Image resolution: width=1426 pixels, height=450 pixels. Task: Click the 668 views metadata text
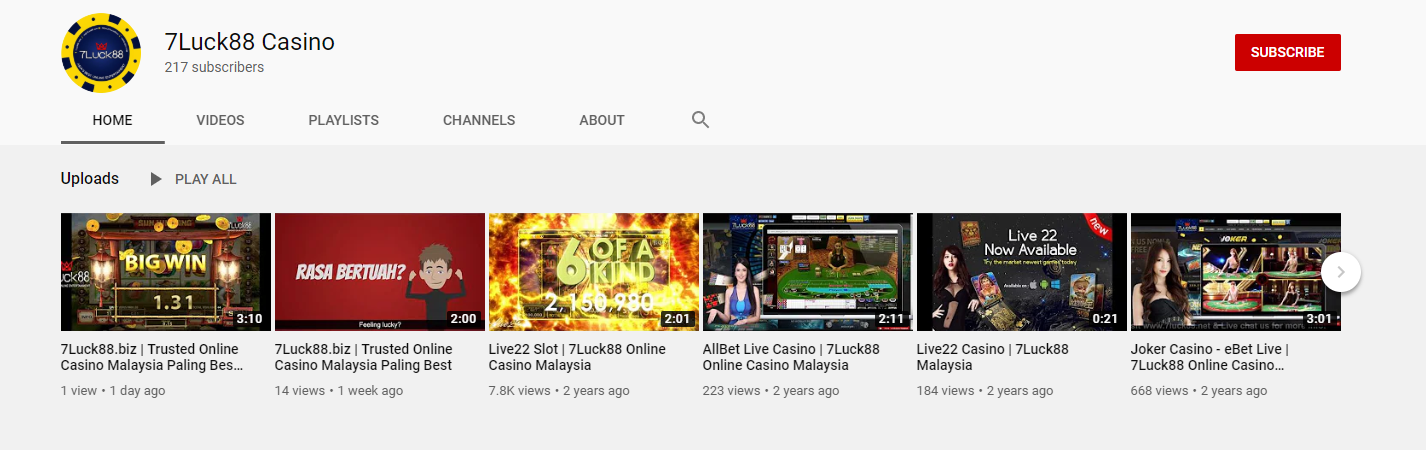click(1199, 391)
